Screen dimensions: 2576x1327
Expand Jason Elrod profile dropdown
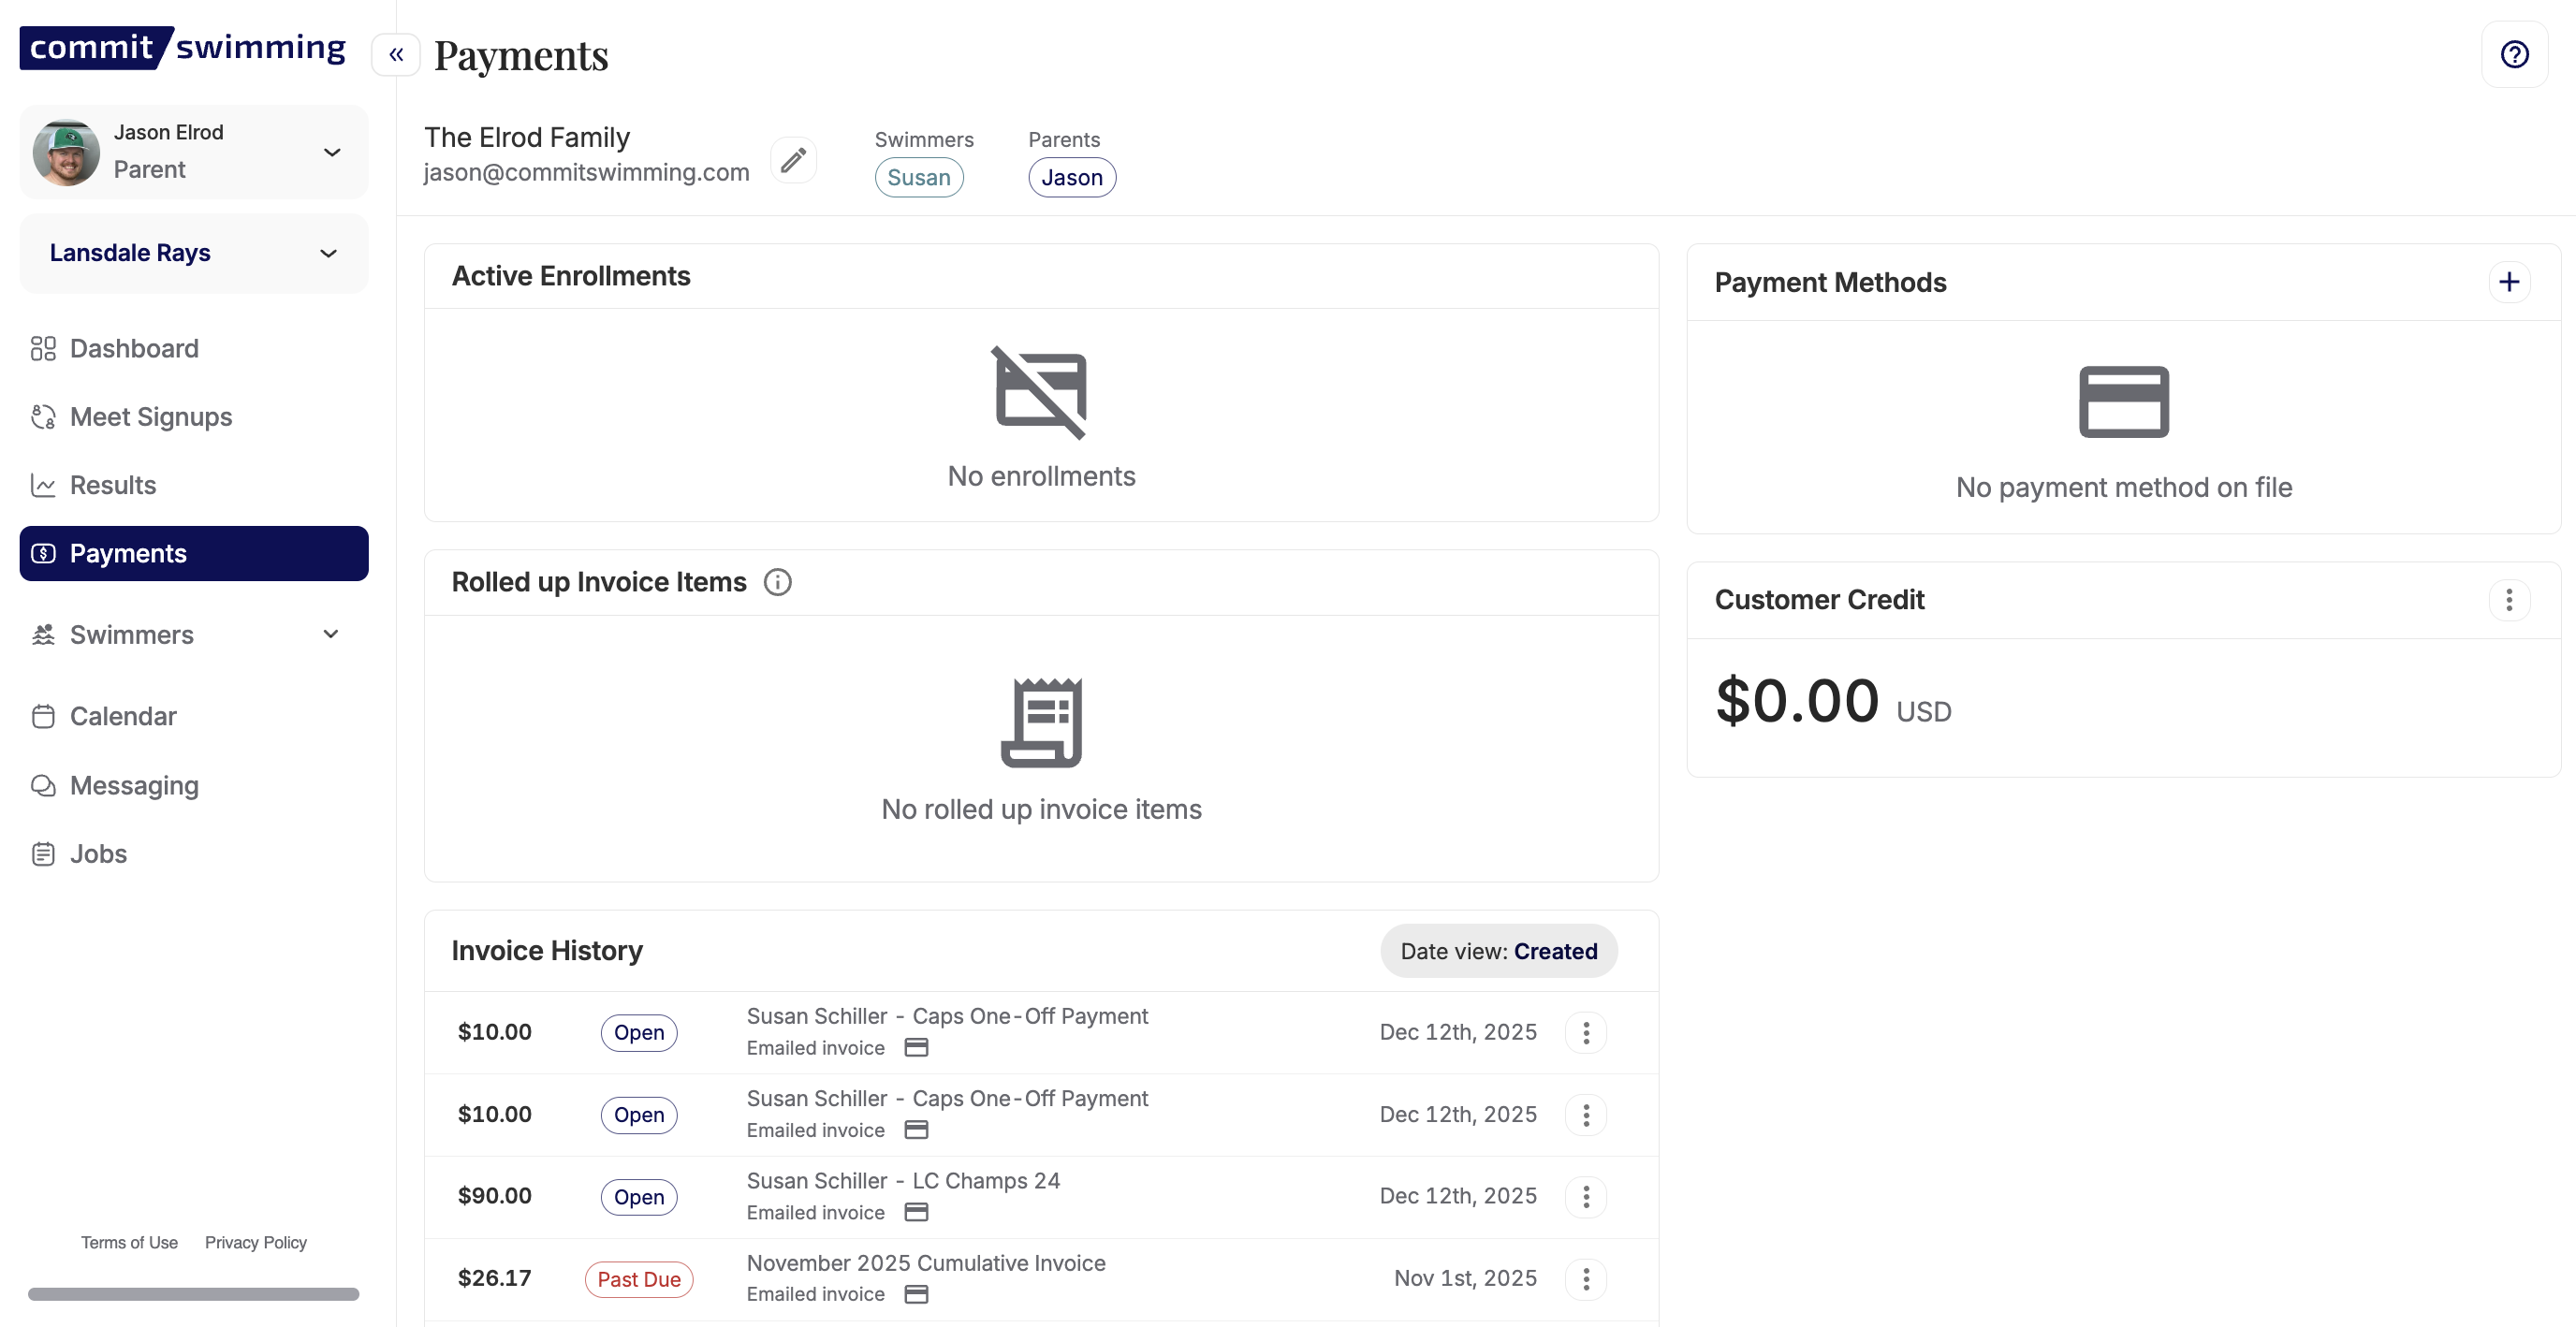point(332,152)
